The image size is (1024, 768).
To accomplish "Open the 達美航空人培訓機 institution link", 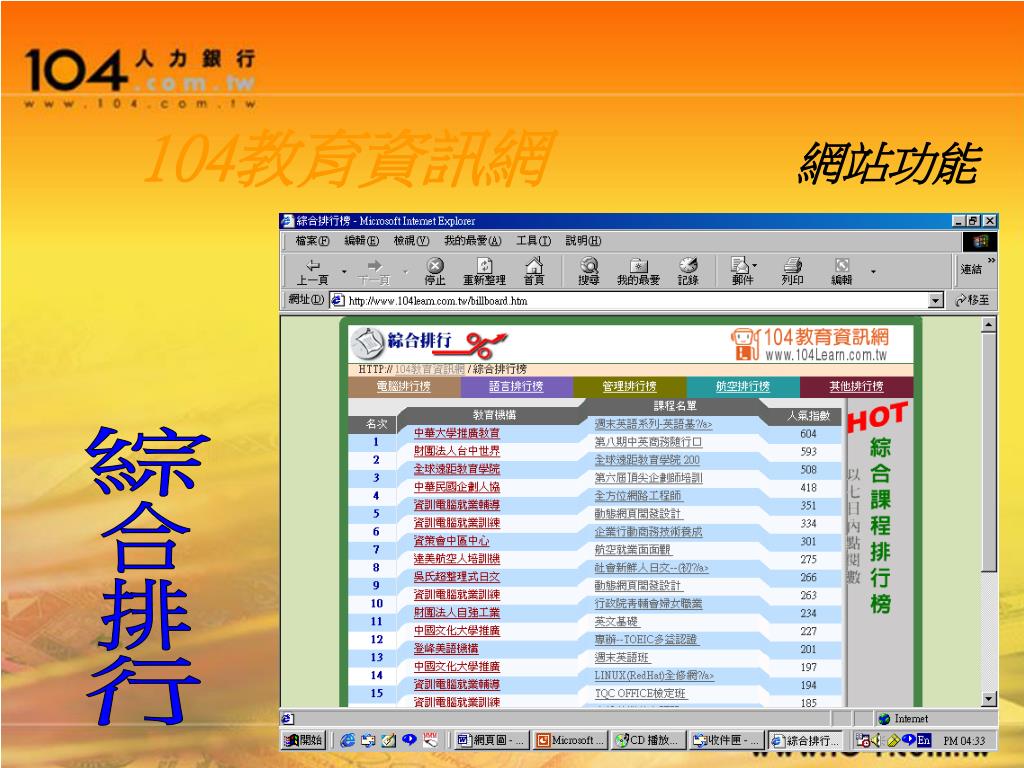I will pyautogui.click(x=456, y=558).
